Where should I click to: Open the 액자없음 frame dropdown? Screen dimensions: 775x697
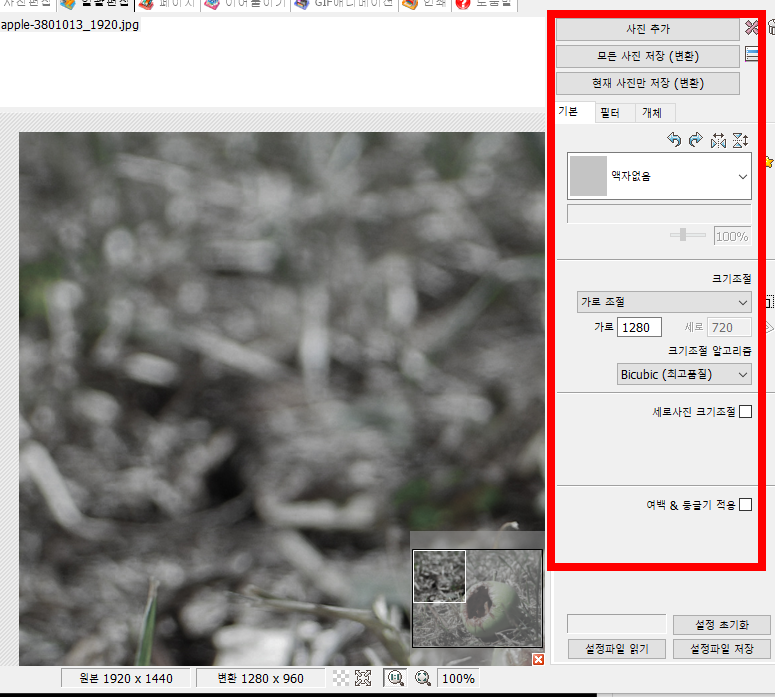click(659, 176)
